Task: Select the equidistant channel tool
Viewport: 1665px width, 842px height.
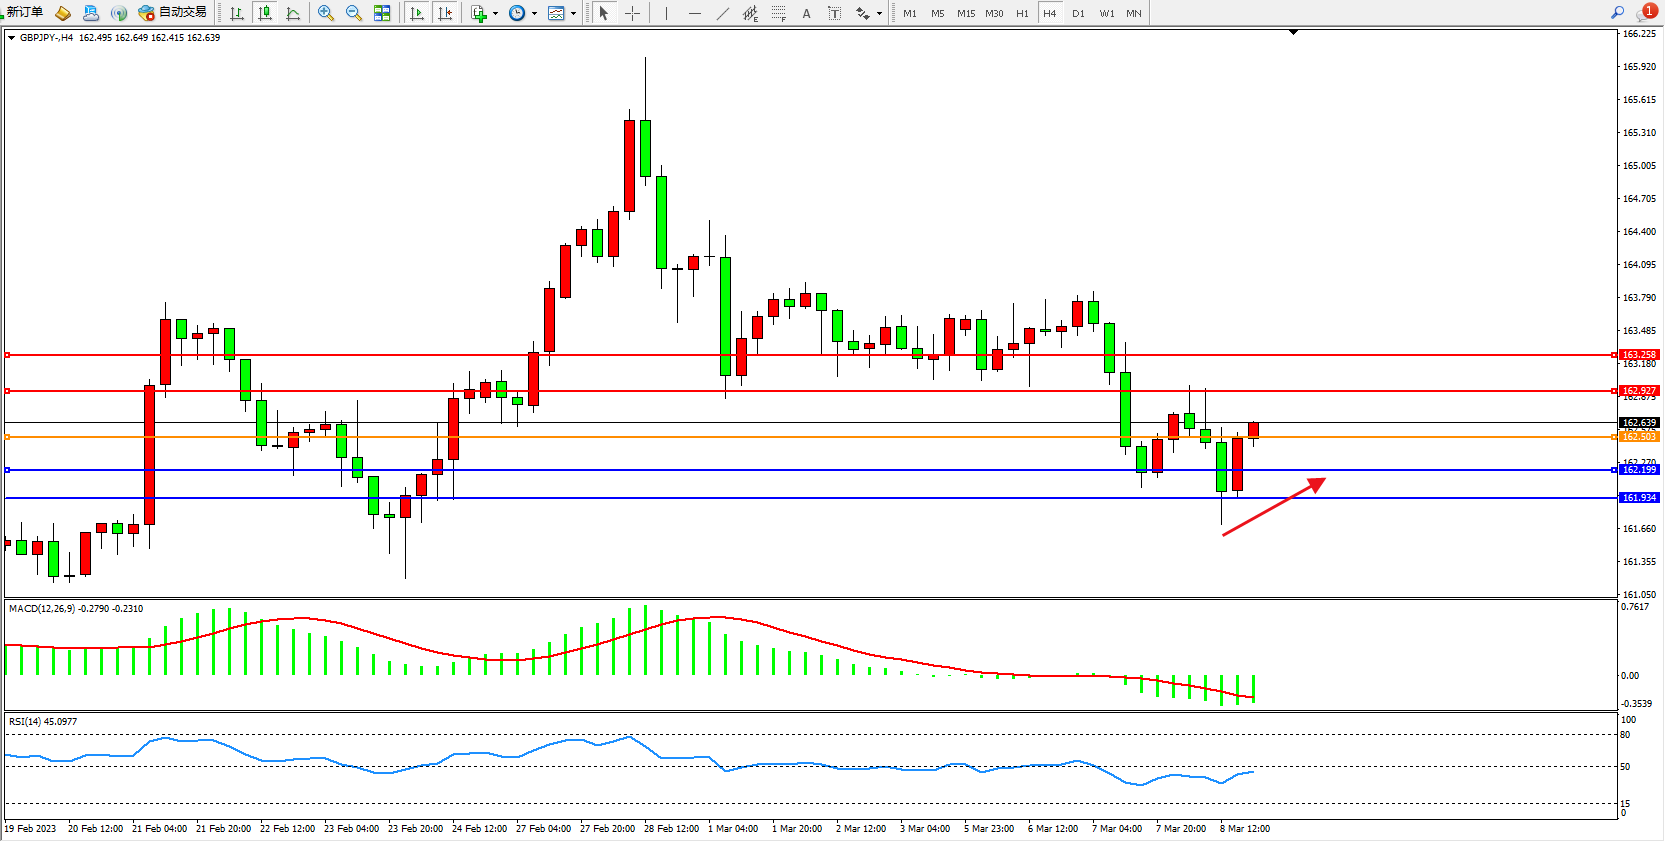Action: pyautogui.click(x=750, y=13)
